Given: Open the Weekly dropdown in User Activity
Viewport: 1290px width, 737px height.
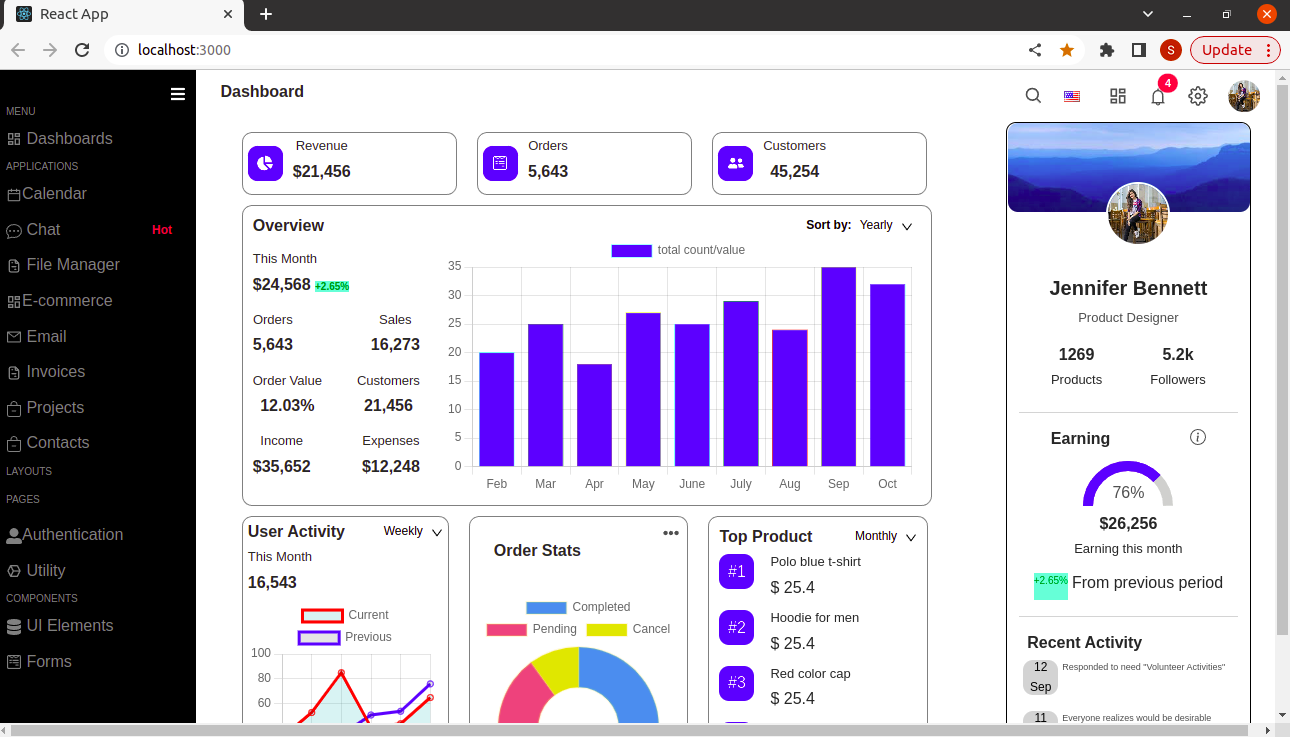Looking at the screenshot, I should [412, 531].
